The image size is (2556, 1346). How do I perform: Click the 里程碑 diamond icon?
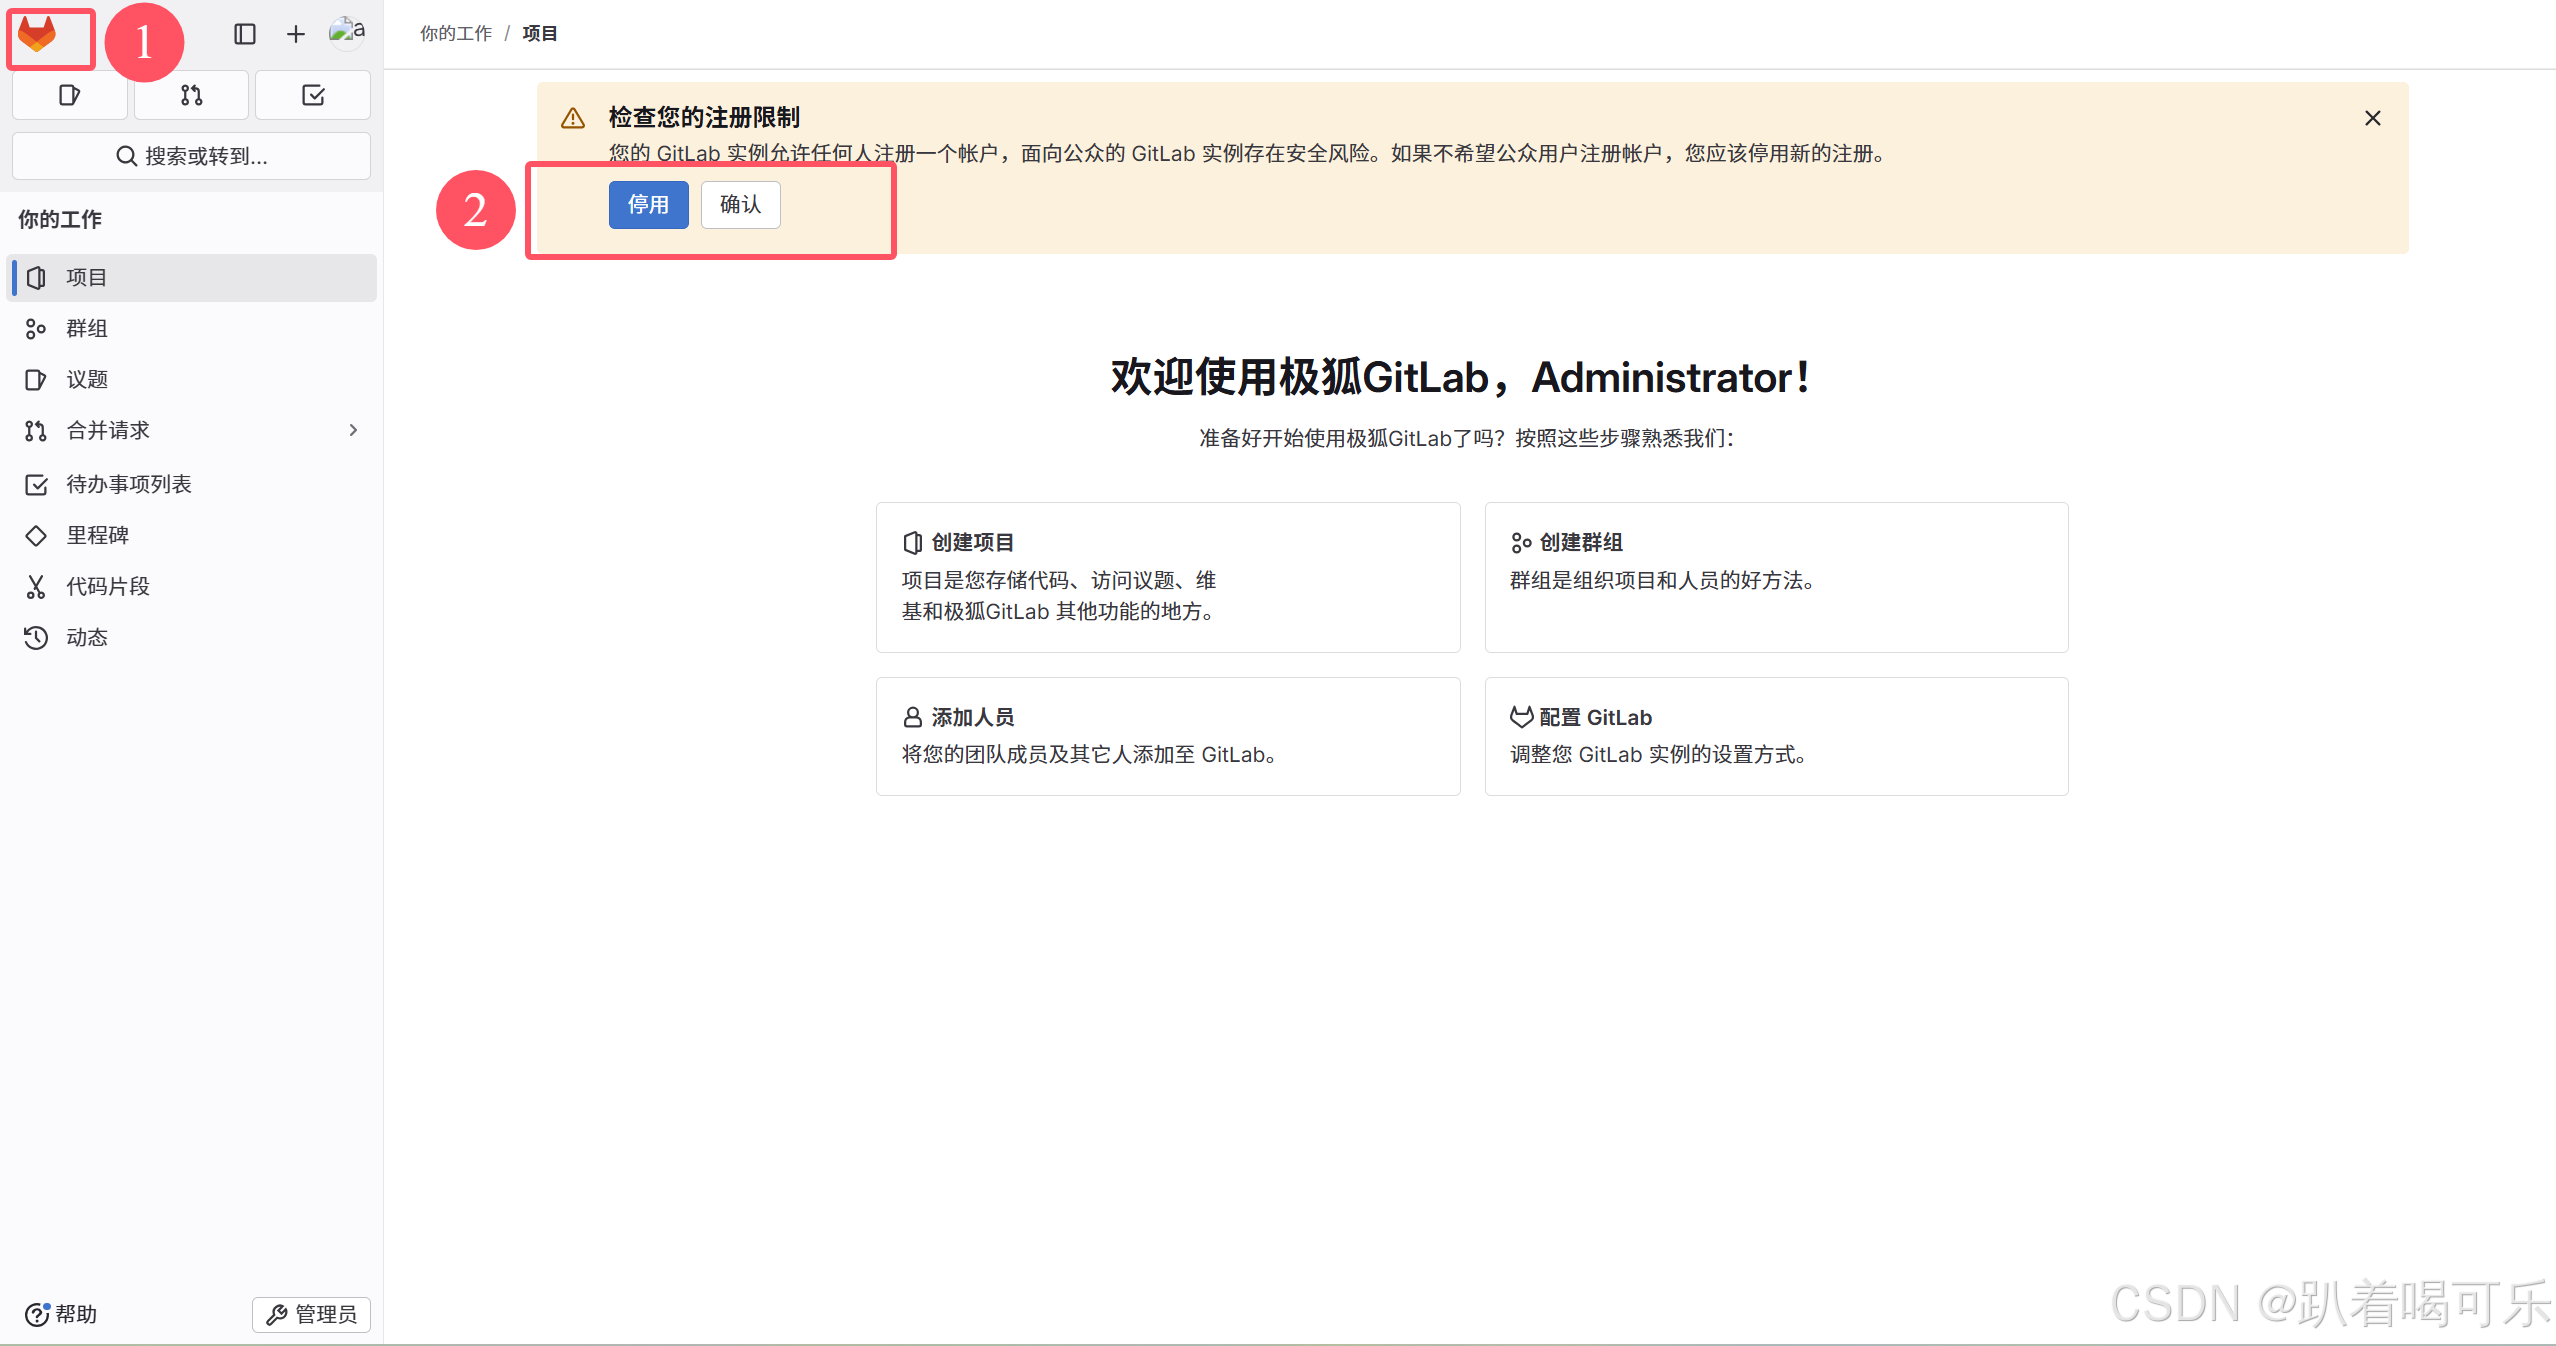[x=36, y=535]
